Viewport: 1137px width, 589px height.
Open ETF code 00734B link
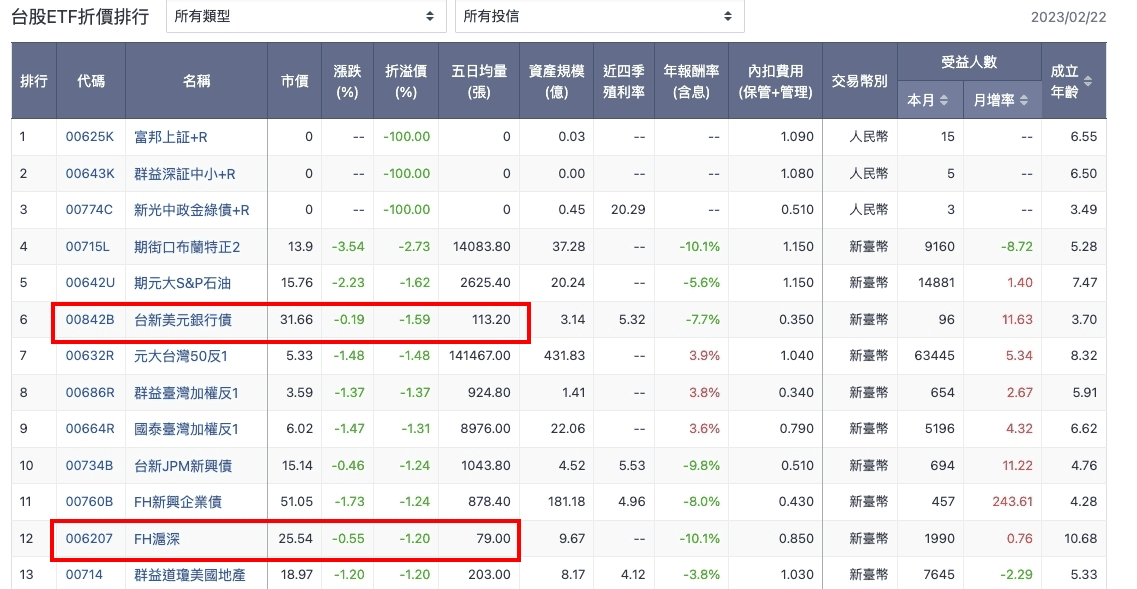89,466
